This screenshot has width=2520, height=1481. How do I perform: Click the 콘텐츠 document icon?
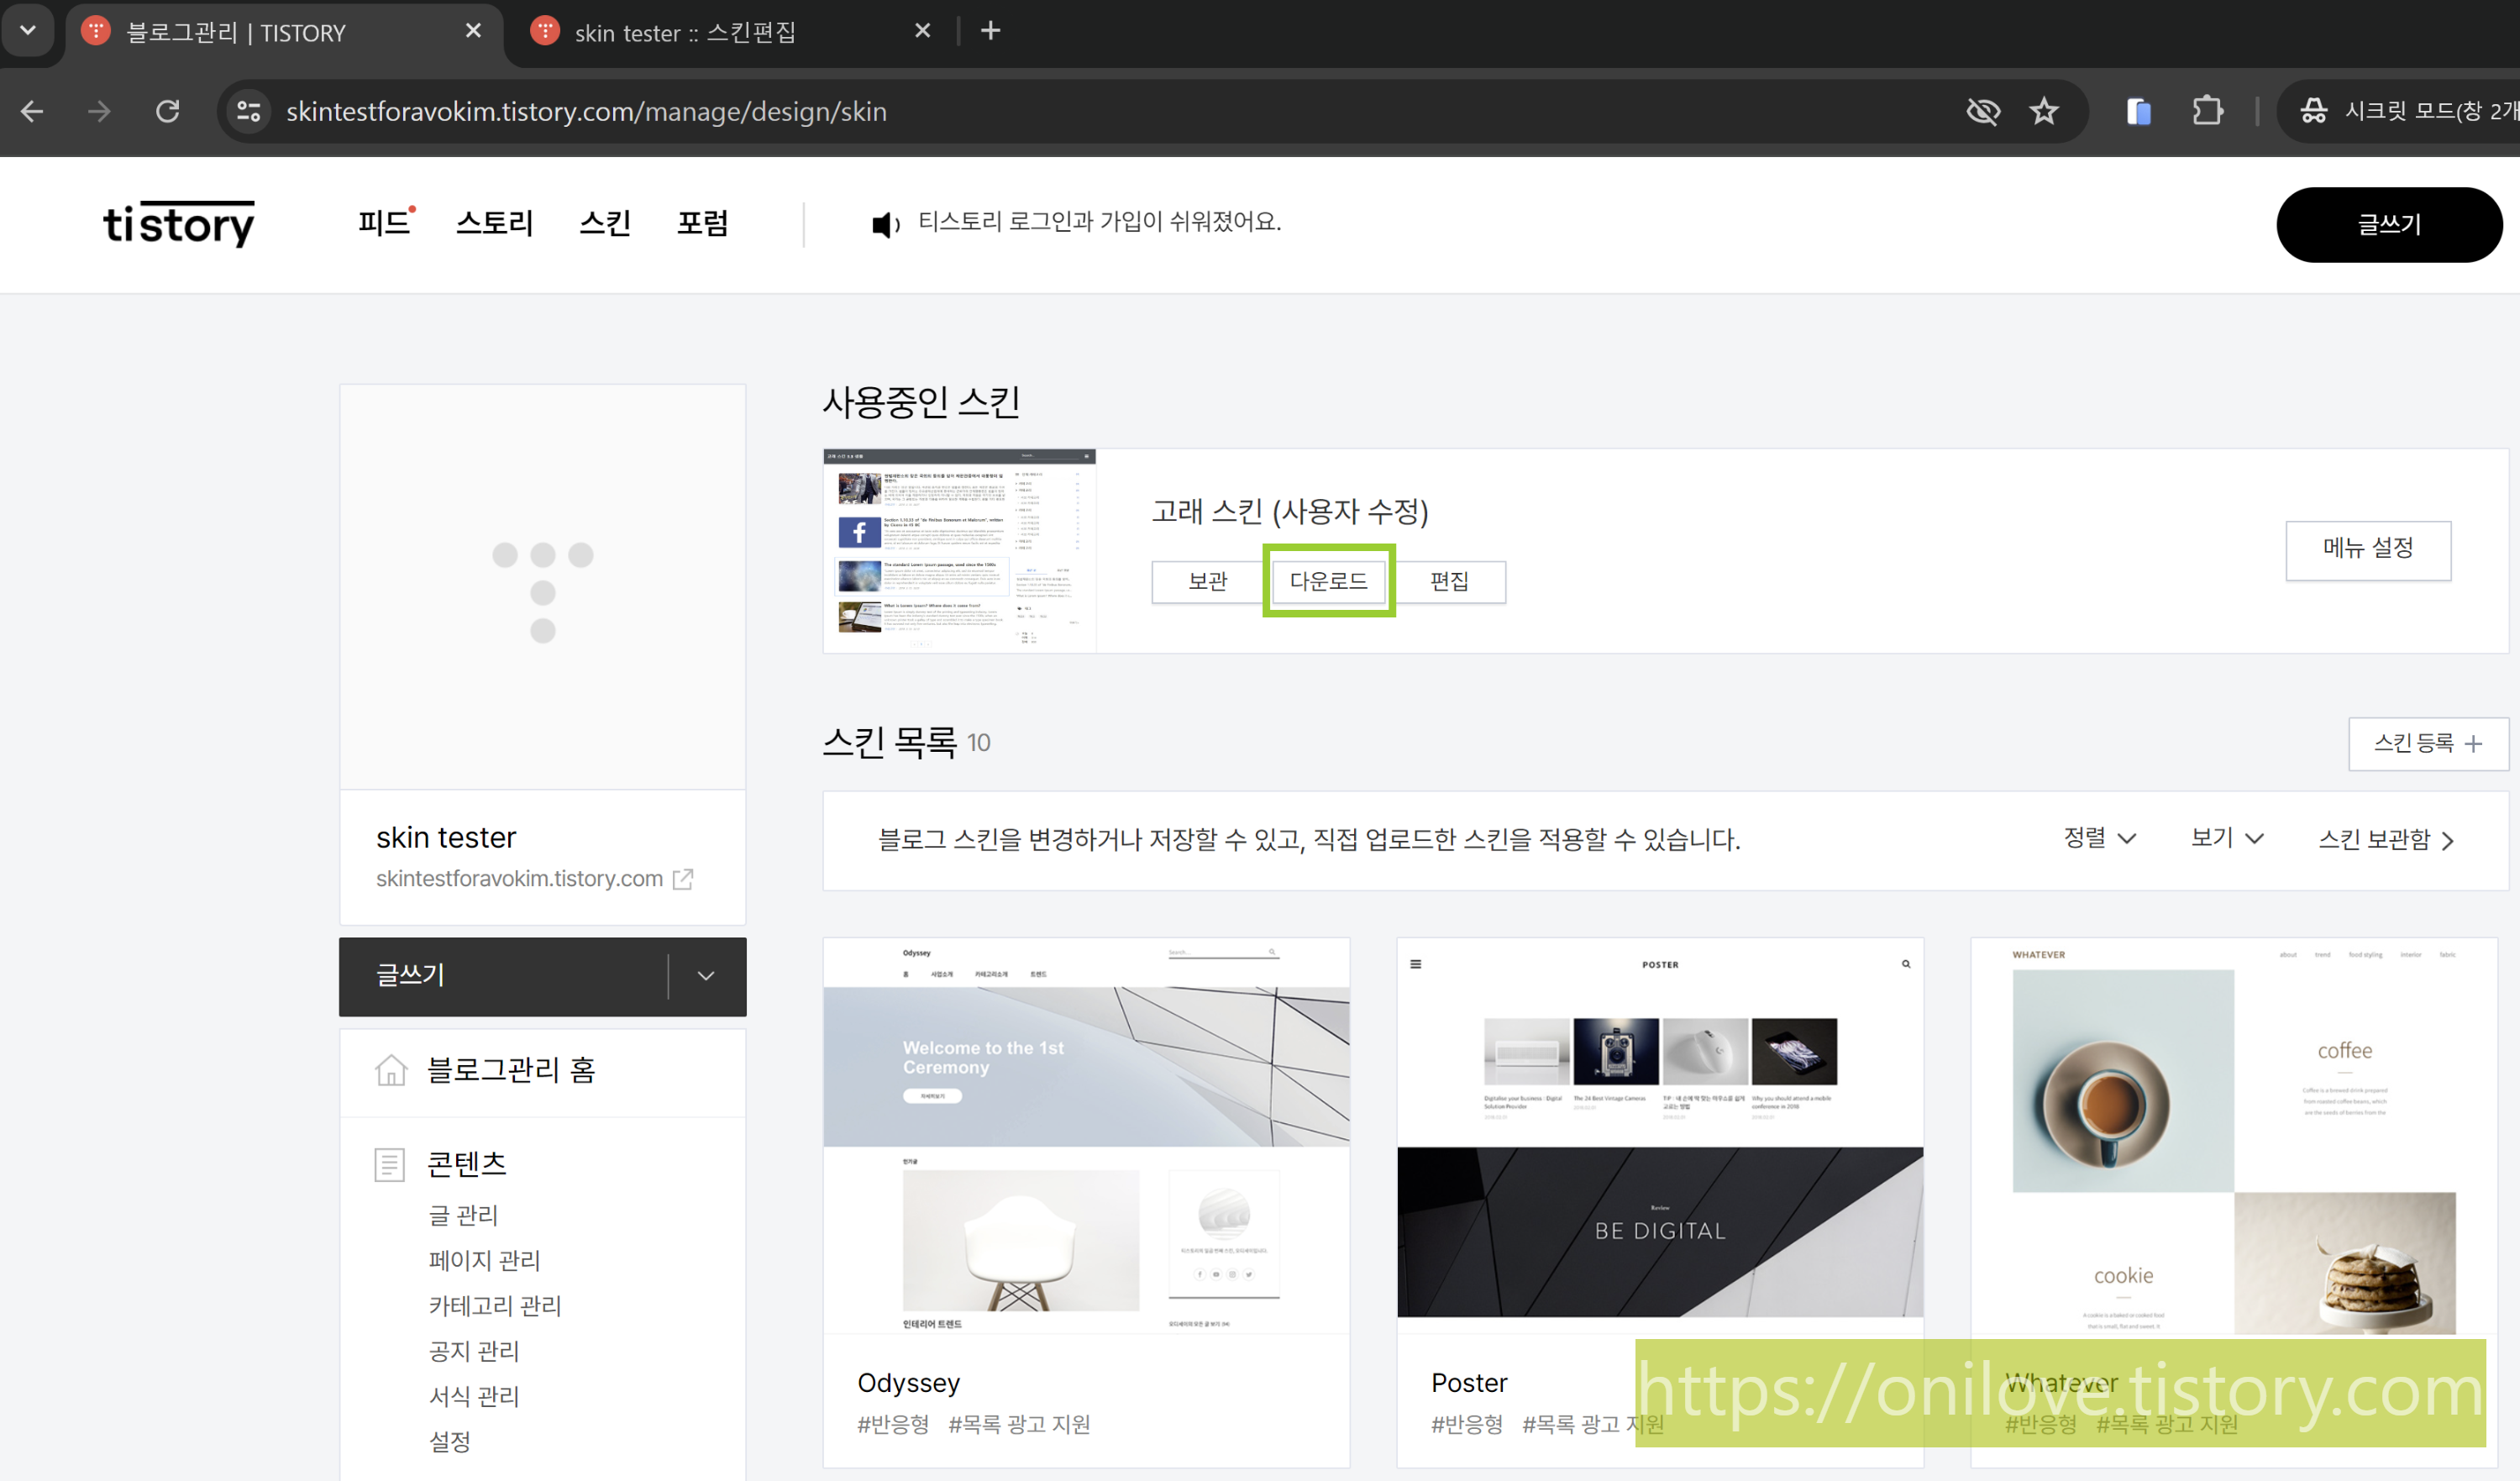[x=389, y=1164]
